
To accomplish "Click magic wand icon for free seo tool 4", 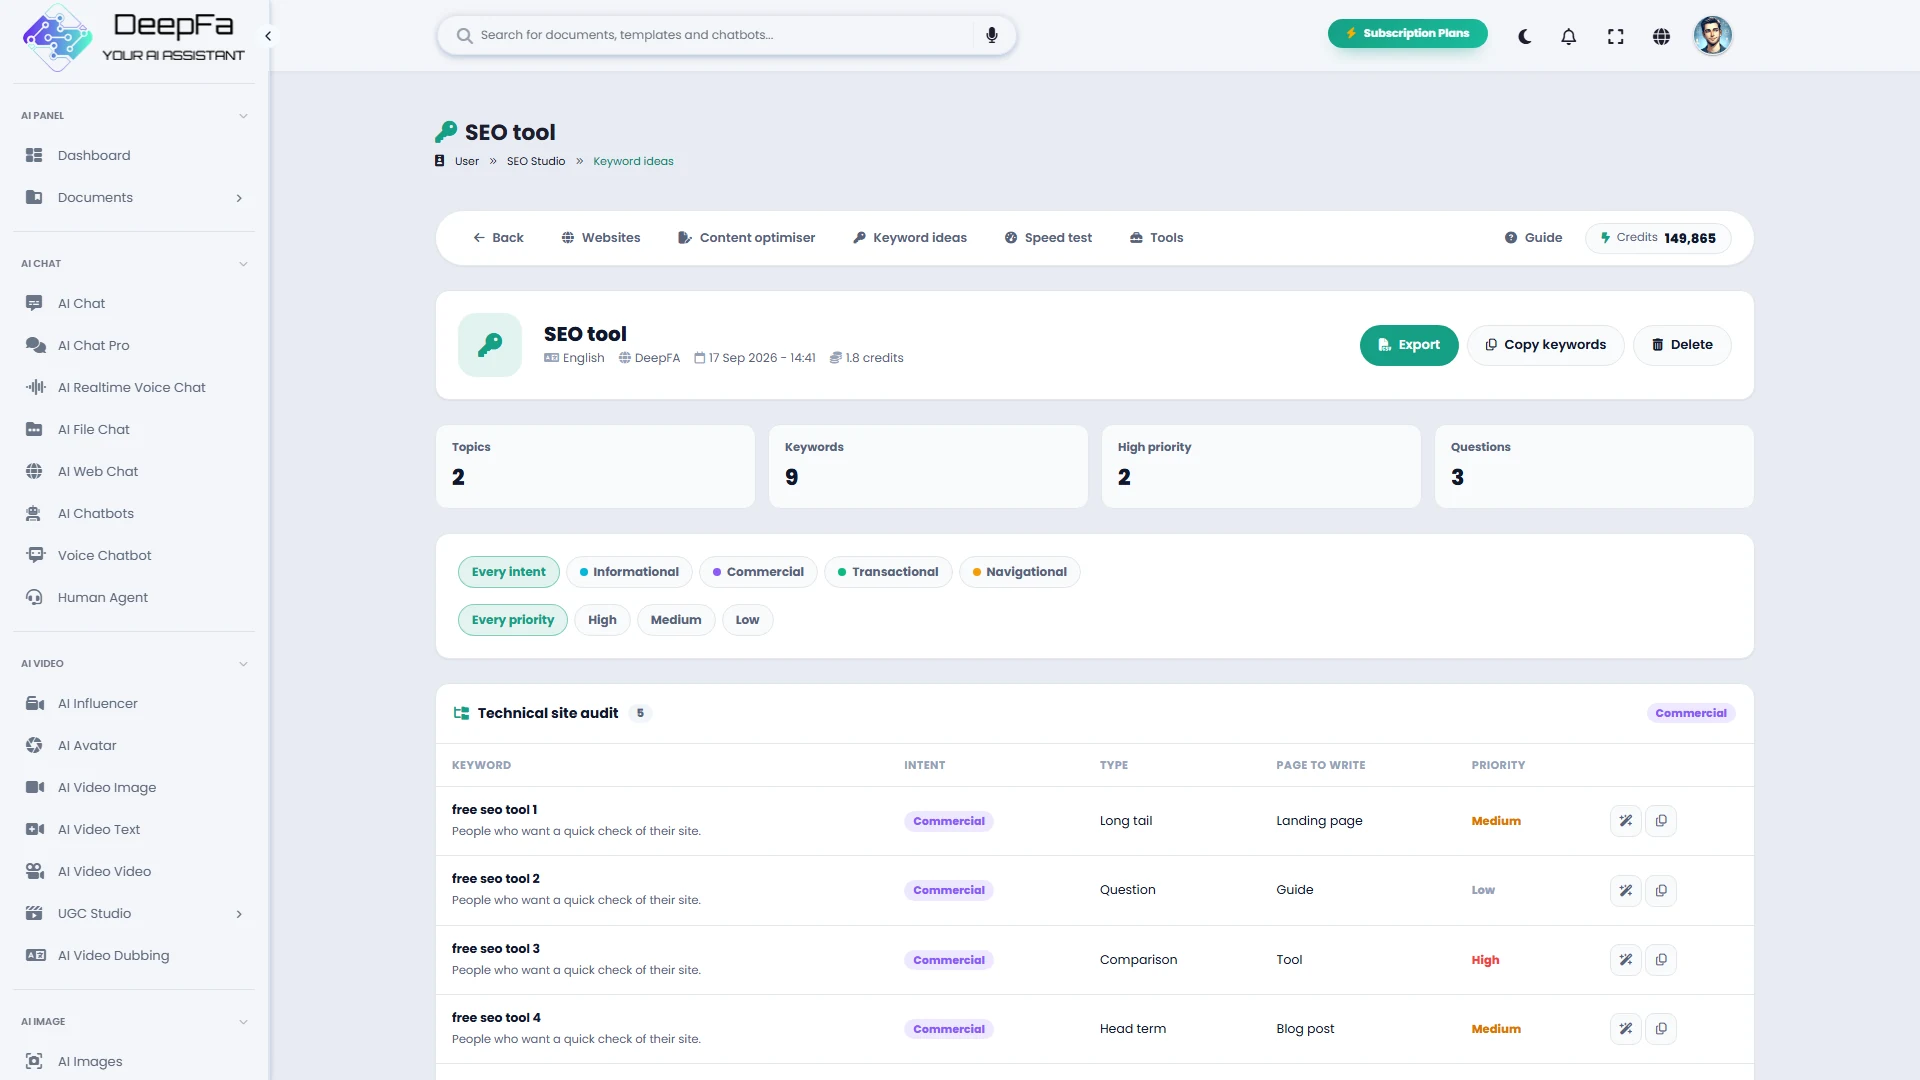I will click(1626, 1029).
